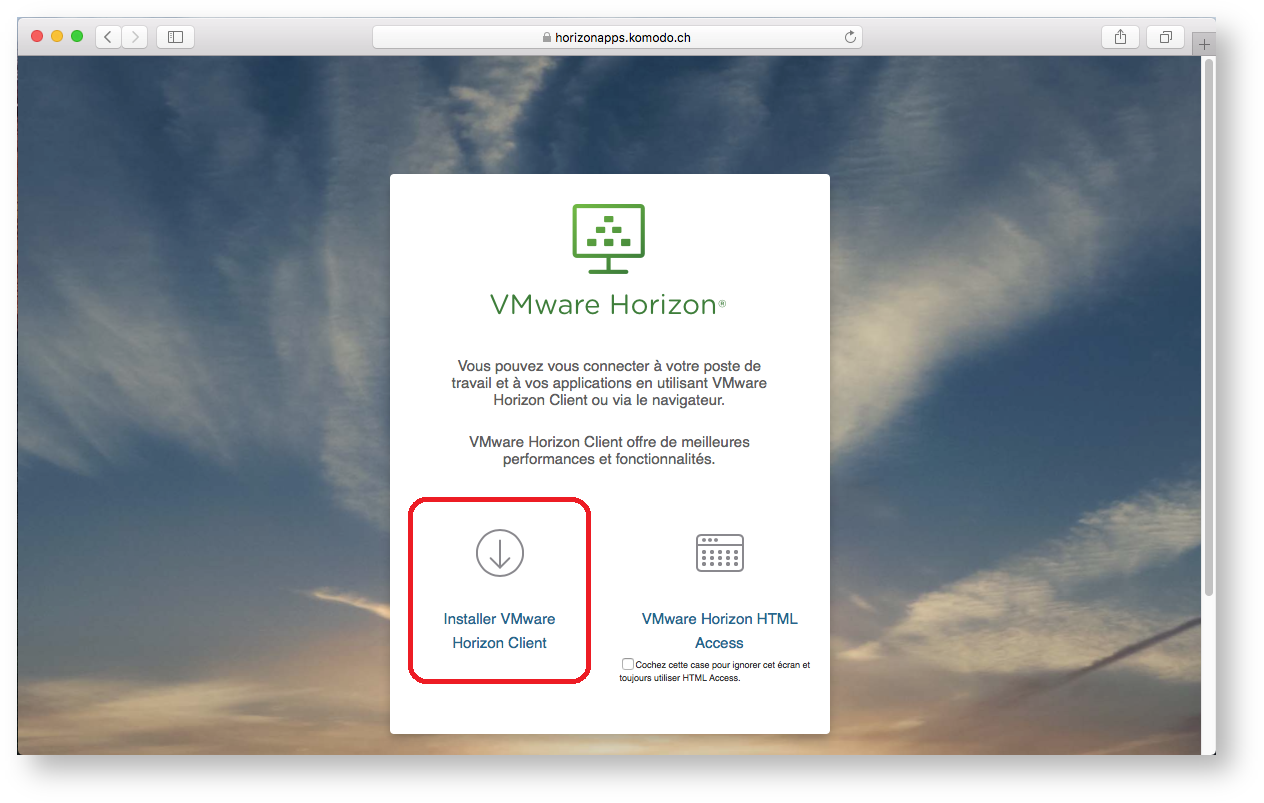Go back with Safari's back arrow
This screenshot has height=803, width=1264.
click(x=108, y=37)
